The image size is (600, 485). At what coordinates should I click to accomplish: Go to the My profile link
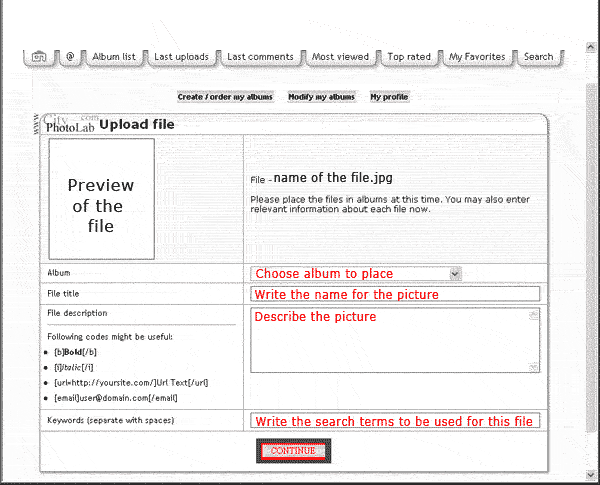[389, 97]
